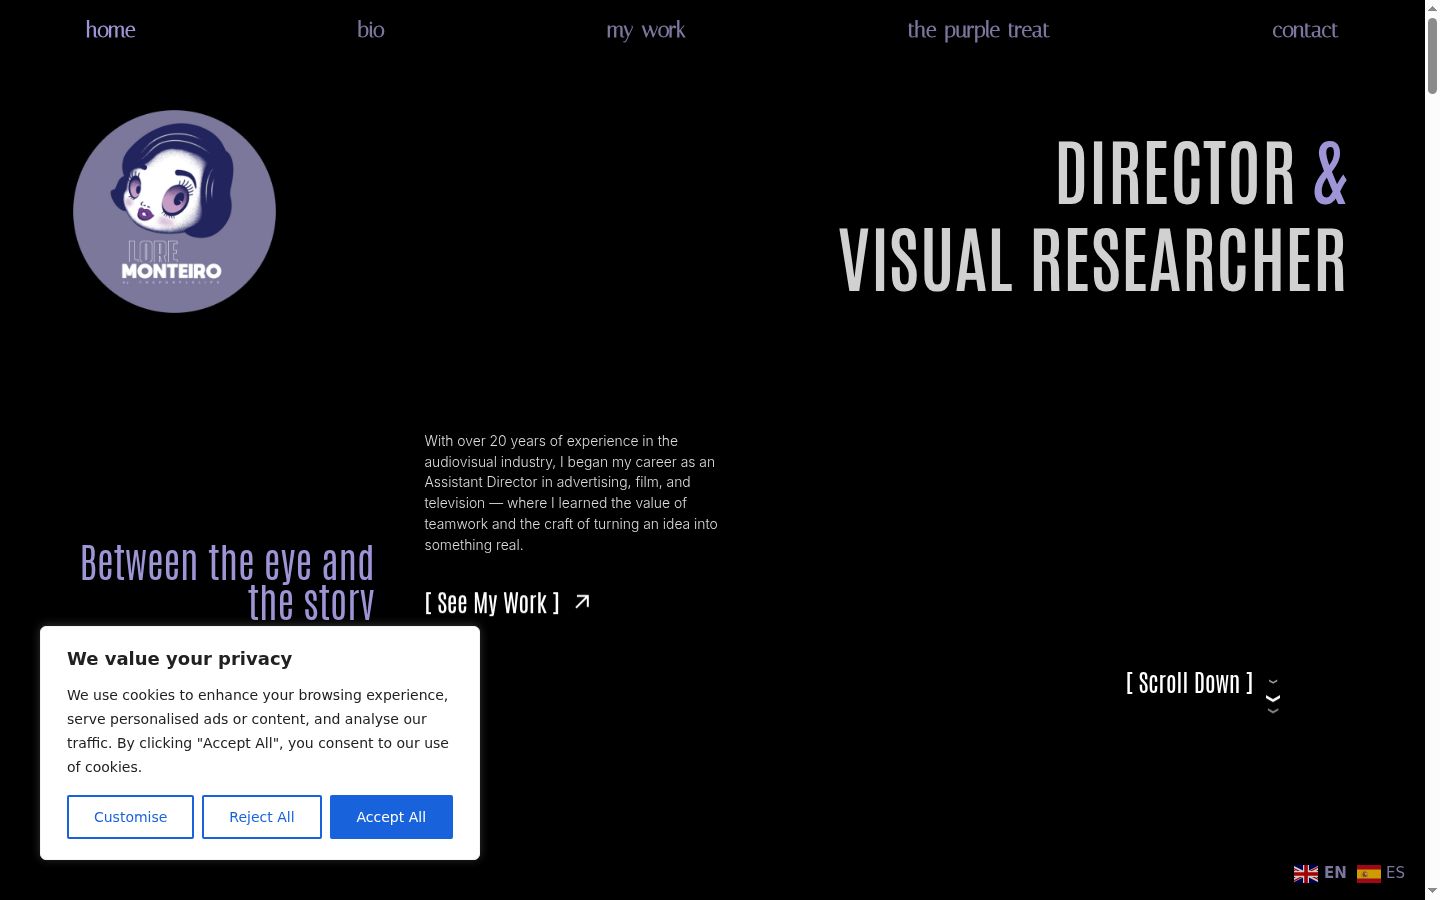This screenshot has width=1440, height=900.
Task: Click the Lore Monteiro circular logo
Action: point(174,211)
